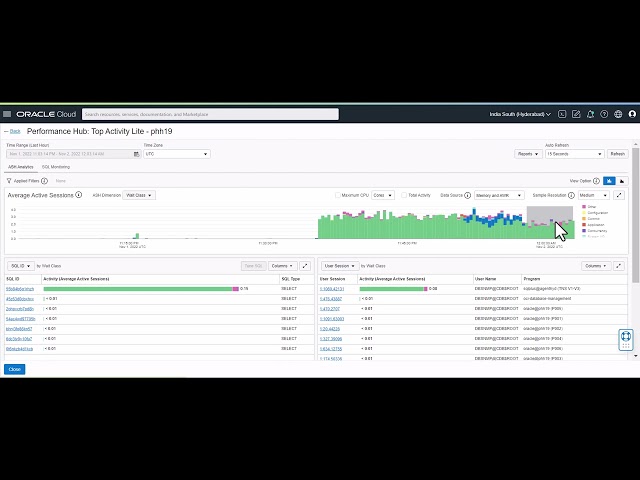Open the ASH Dimension Wait Class dropdown
The height and width of the screenshot is (480, 640).
[x=139, y=195]
